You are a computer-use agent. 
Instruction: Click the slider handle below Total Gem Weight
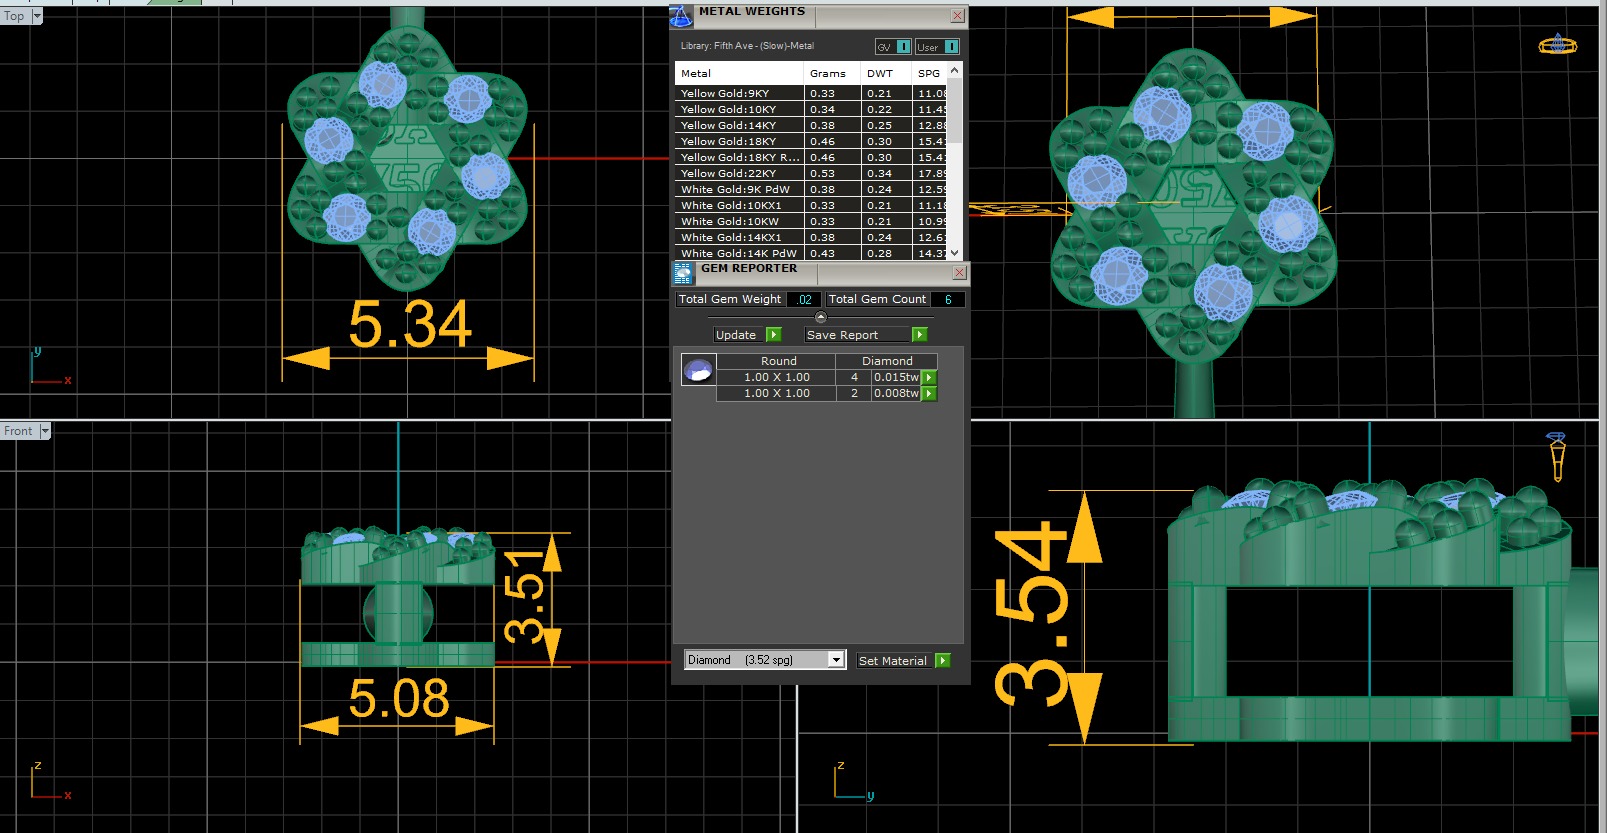821,317
